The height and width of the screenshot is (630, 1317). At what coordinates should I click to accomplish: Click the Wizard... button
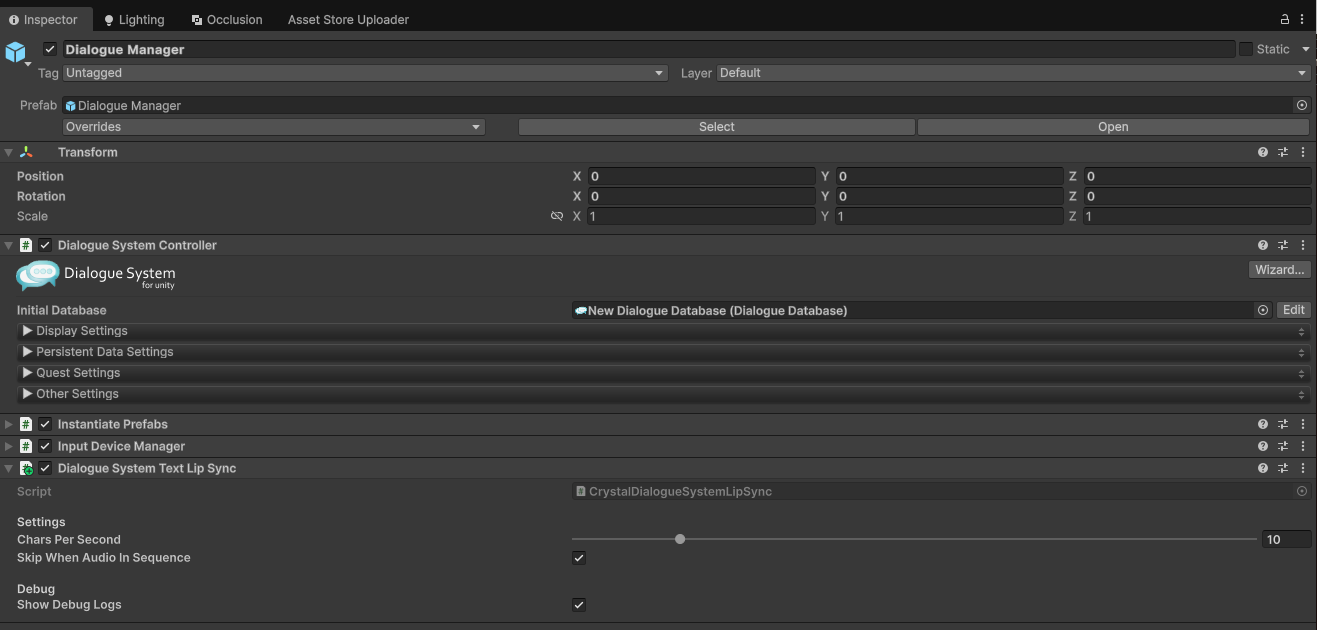(1279, 270)
